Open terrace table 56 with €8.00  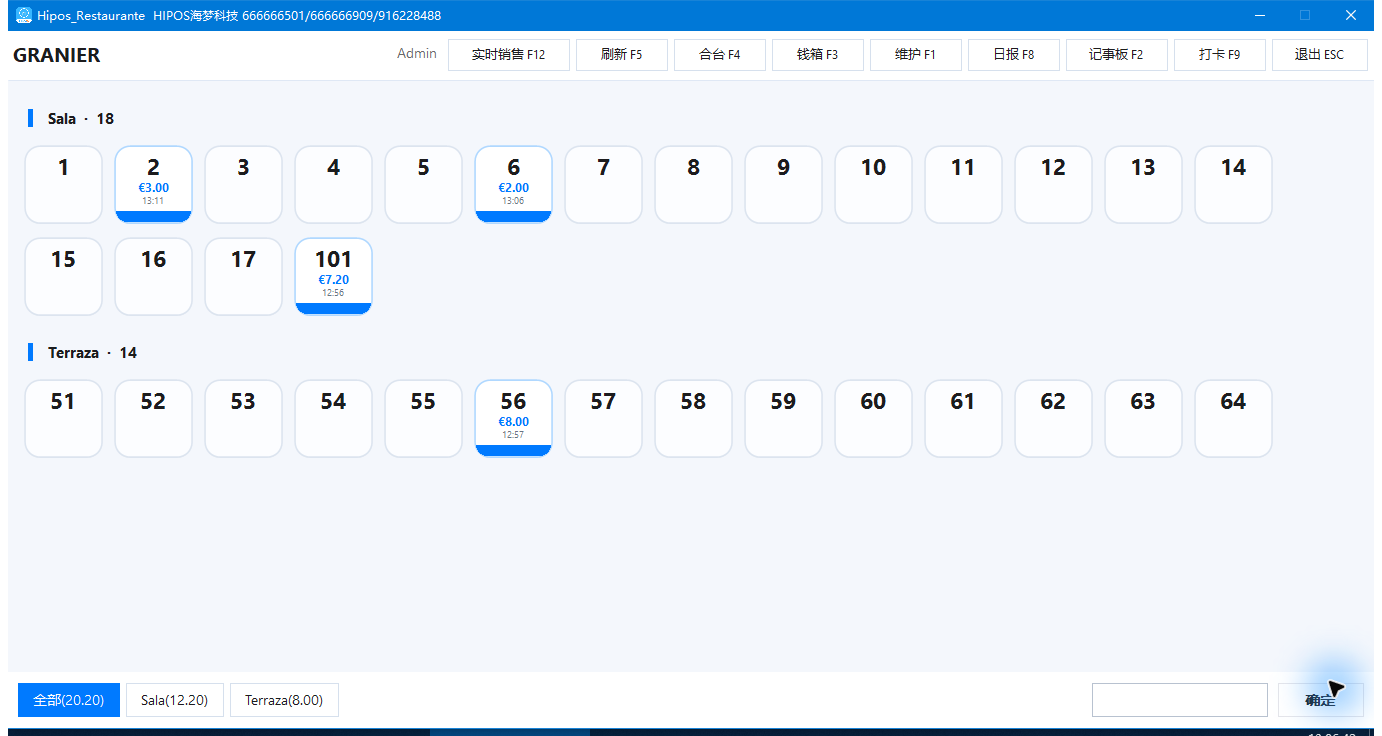[514, 418]
